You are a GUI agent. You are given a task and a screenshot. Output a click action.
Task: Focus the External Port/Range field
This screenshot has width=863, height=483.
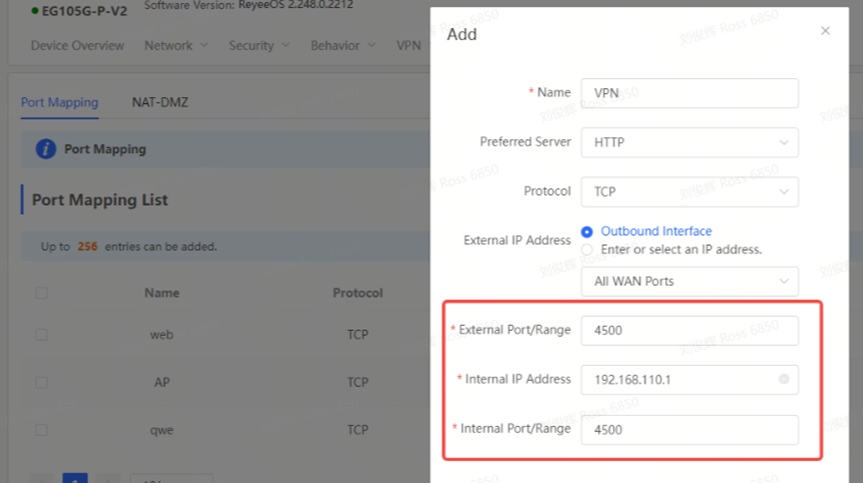click(x=689, y=330)
